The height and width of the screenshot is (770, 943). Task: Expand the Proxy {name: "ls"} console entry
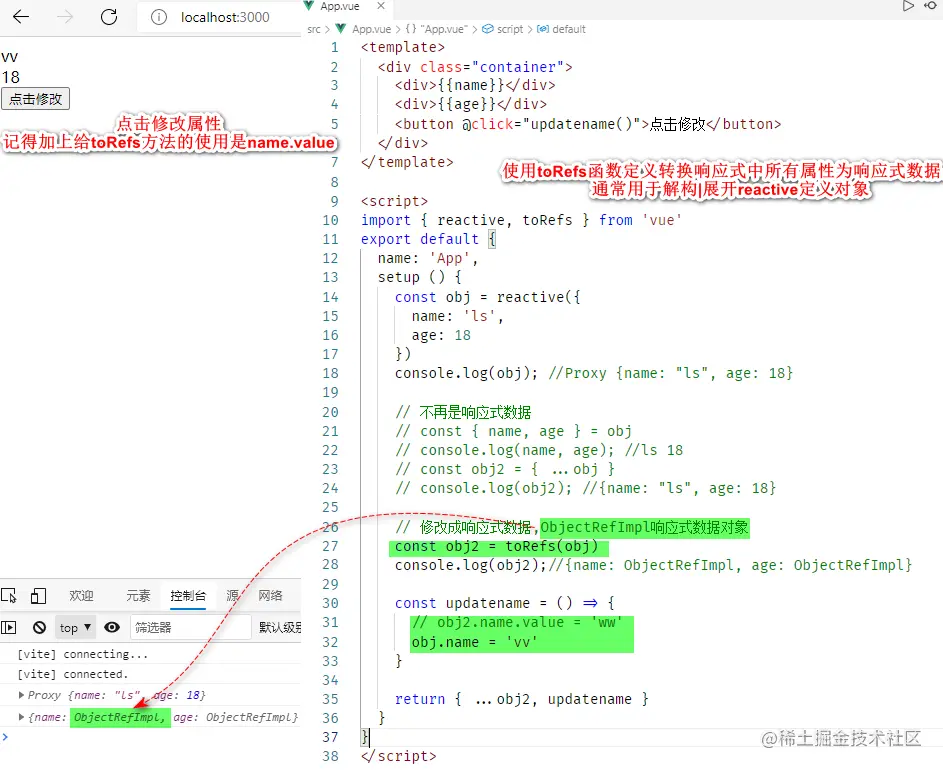22,695
